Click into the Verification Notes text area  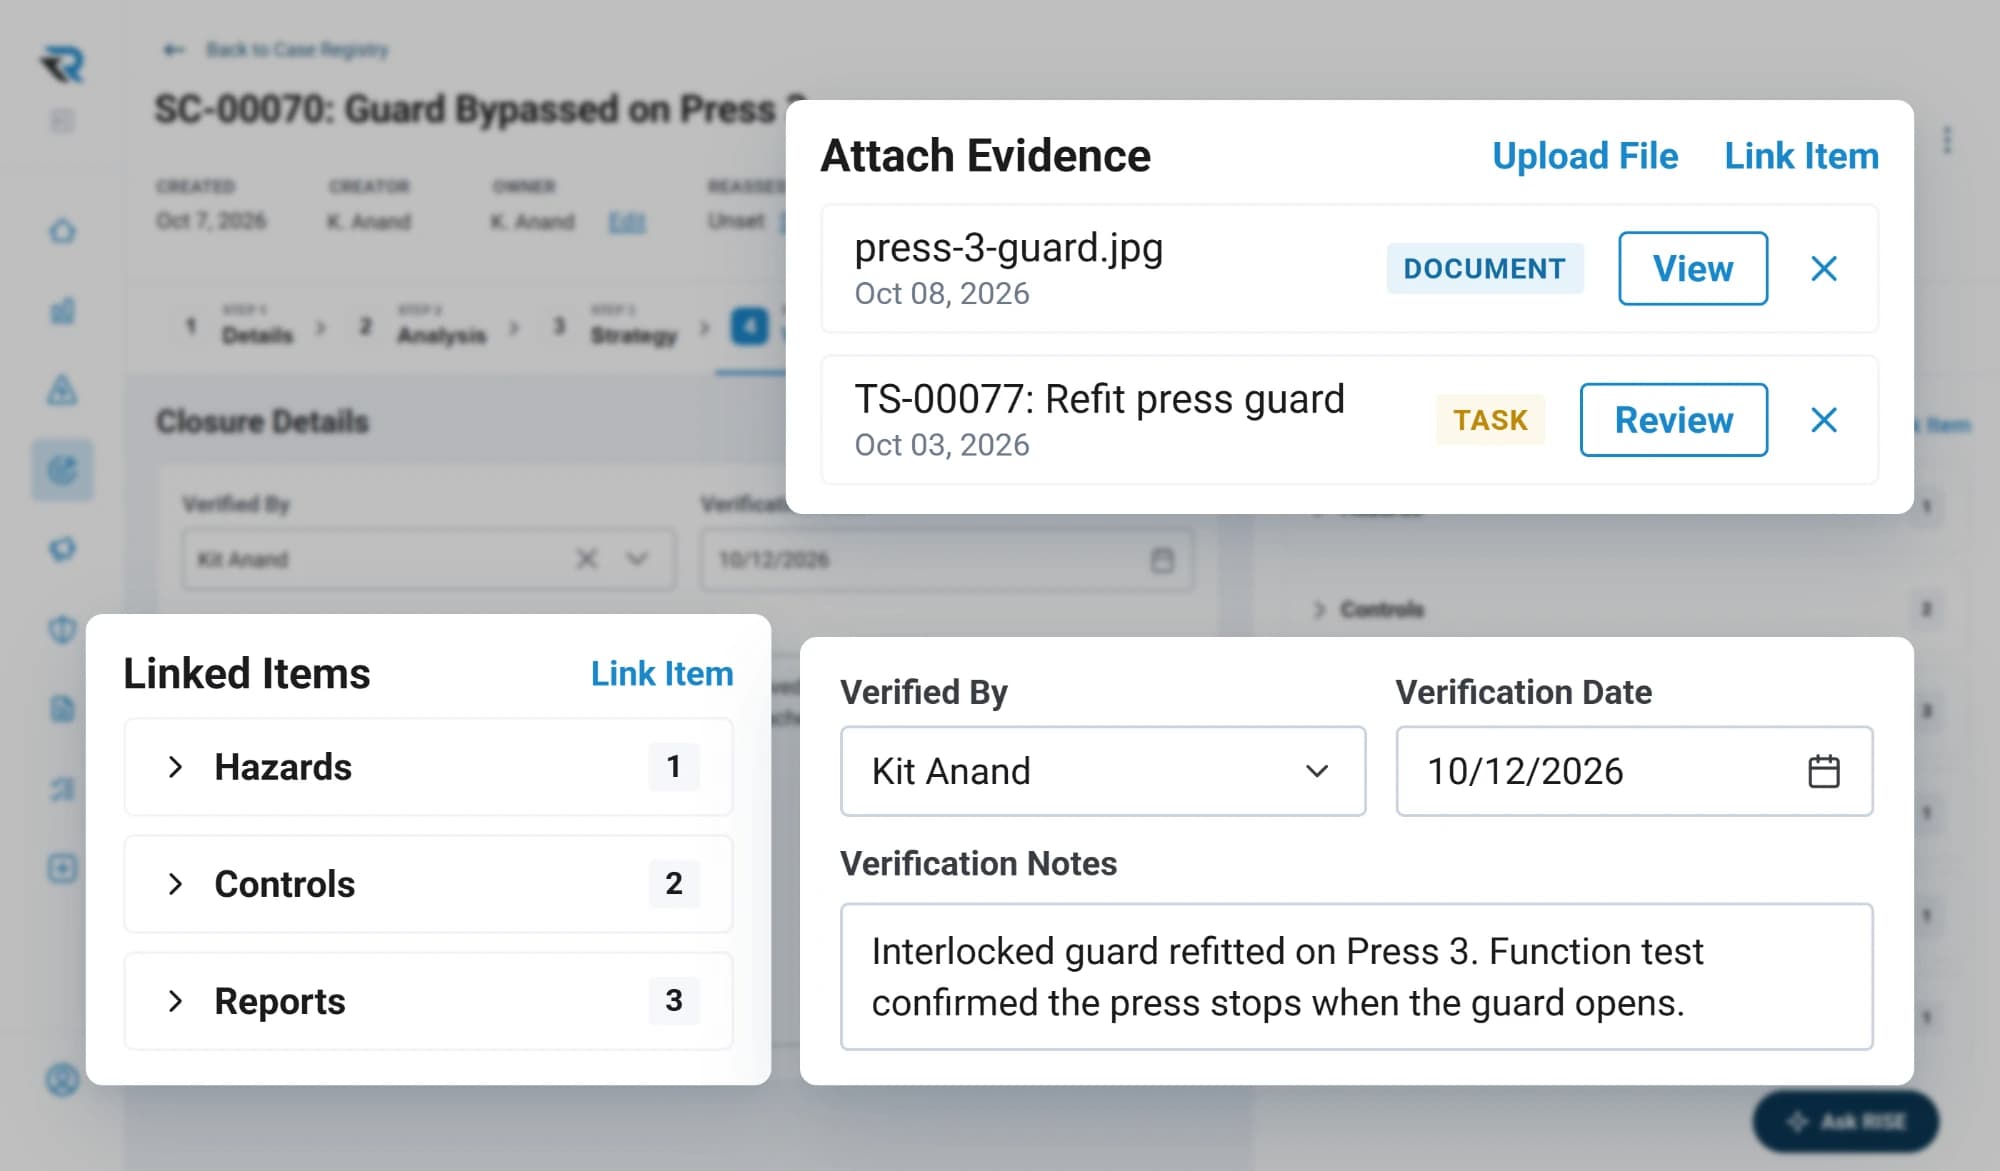coord(1356,977)
